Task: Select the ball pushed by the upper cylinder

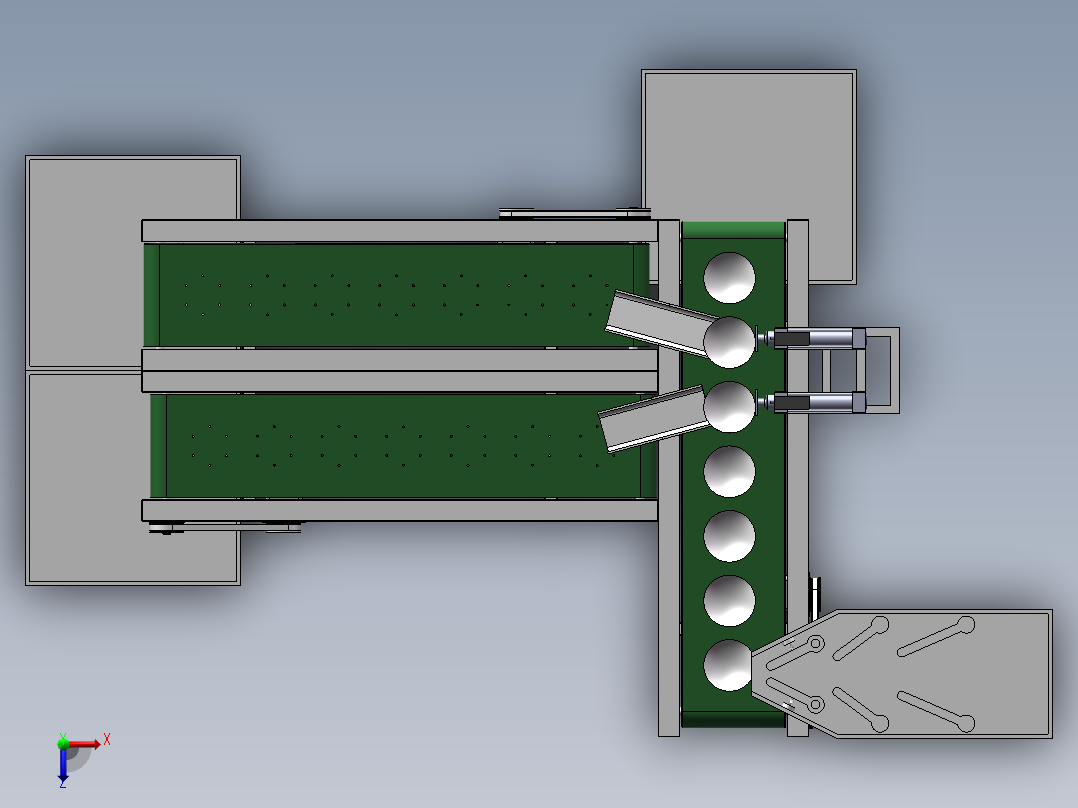Action: tap(729, 342)
